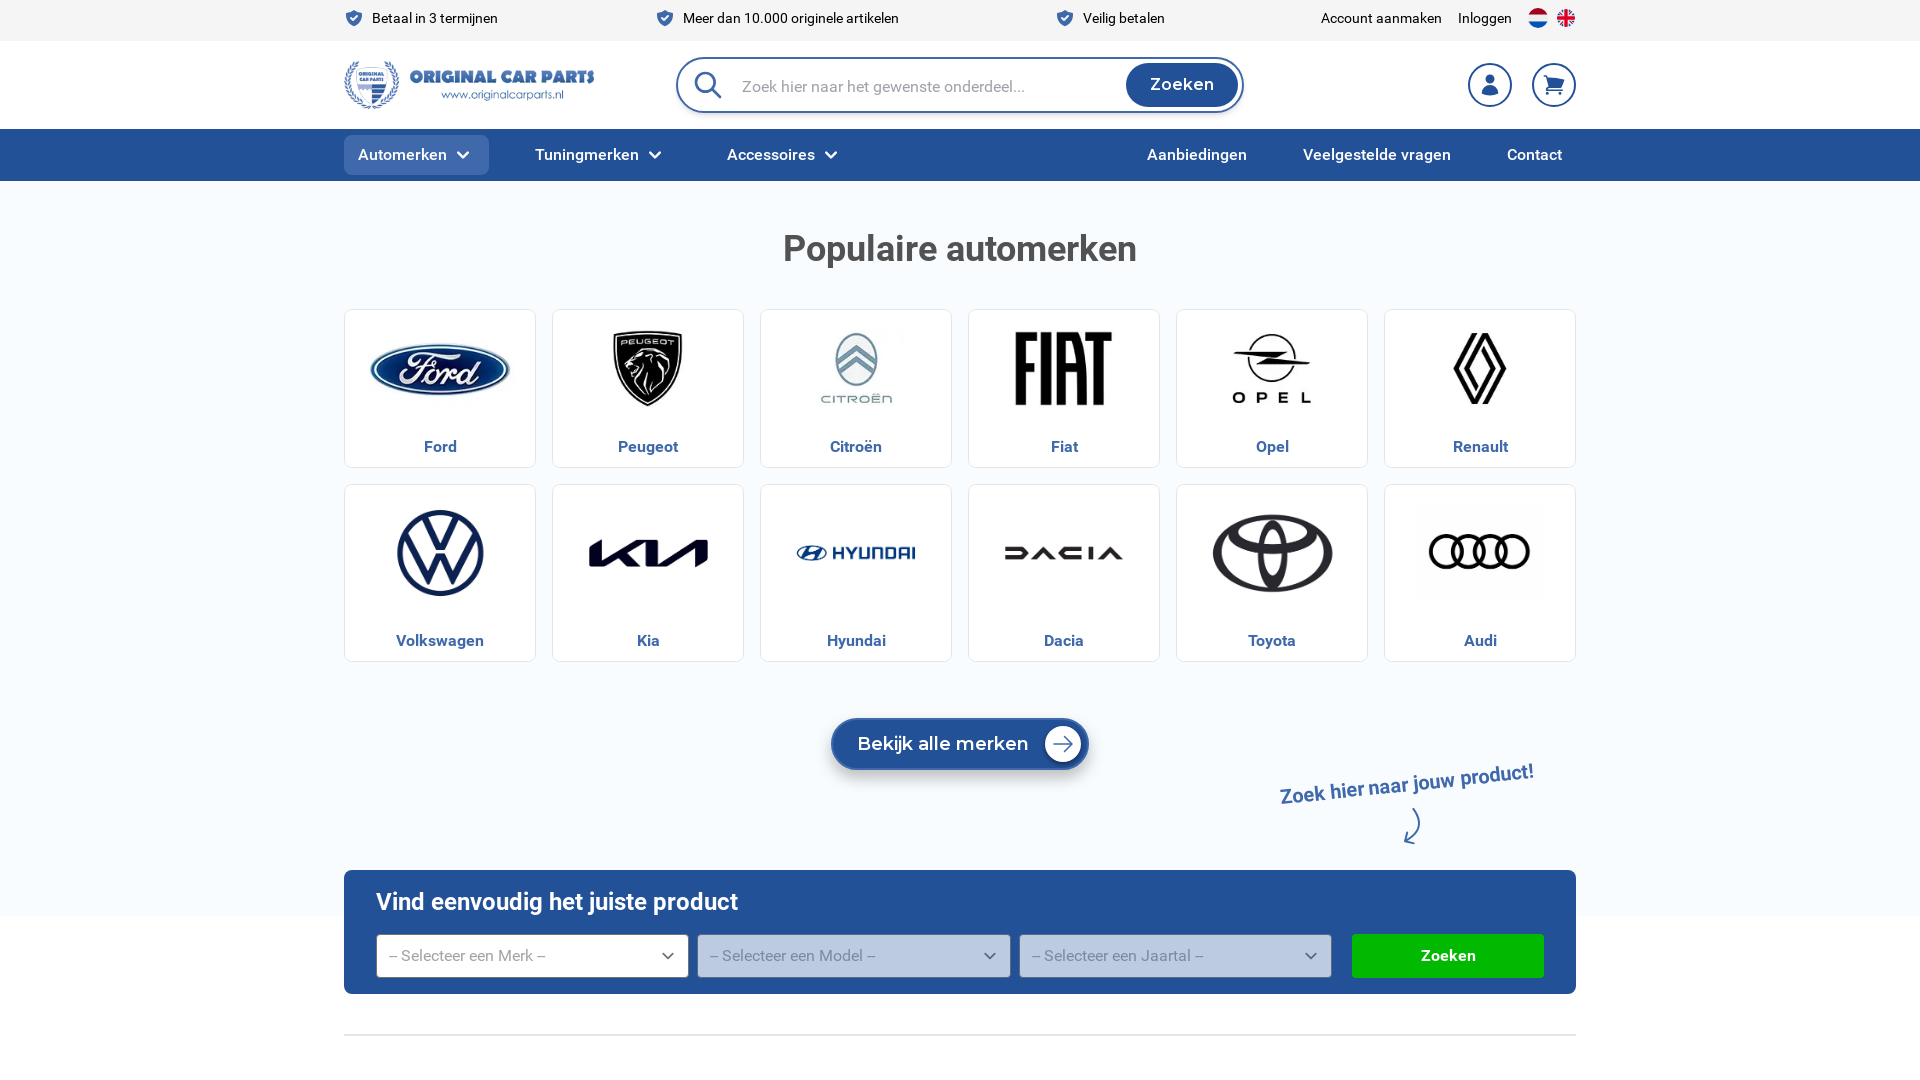The image size is (1920, 1080).
Task: Click the Ford logo
Action: click(x=440, y=369)
